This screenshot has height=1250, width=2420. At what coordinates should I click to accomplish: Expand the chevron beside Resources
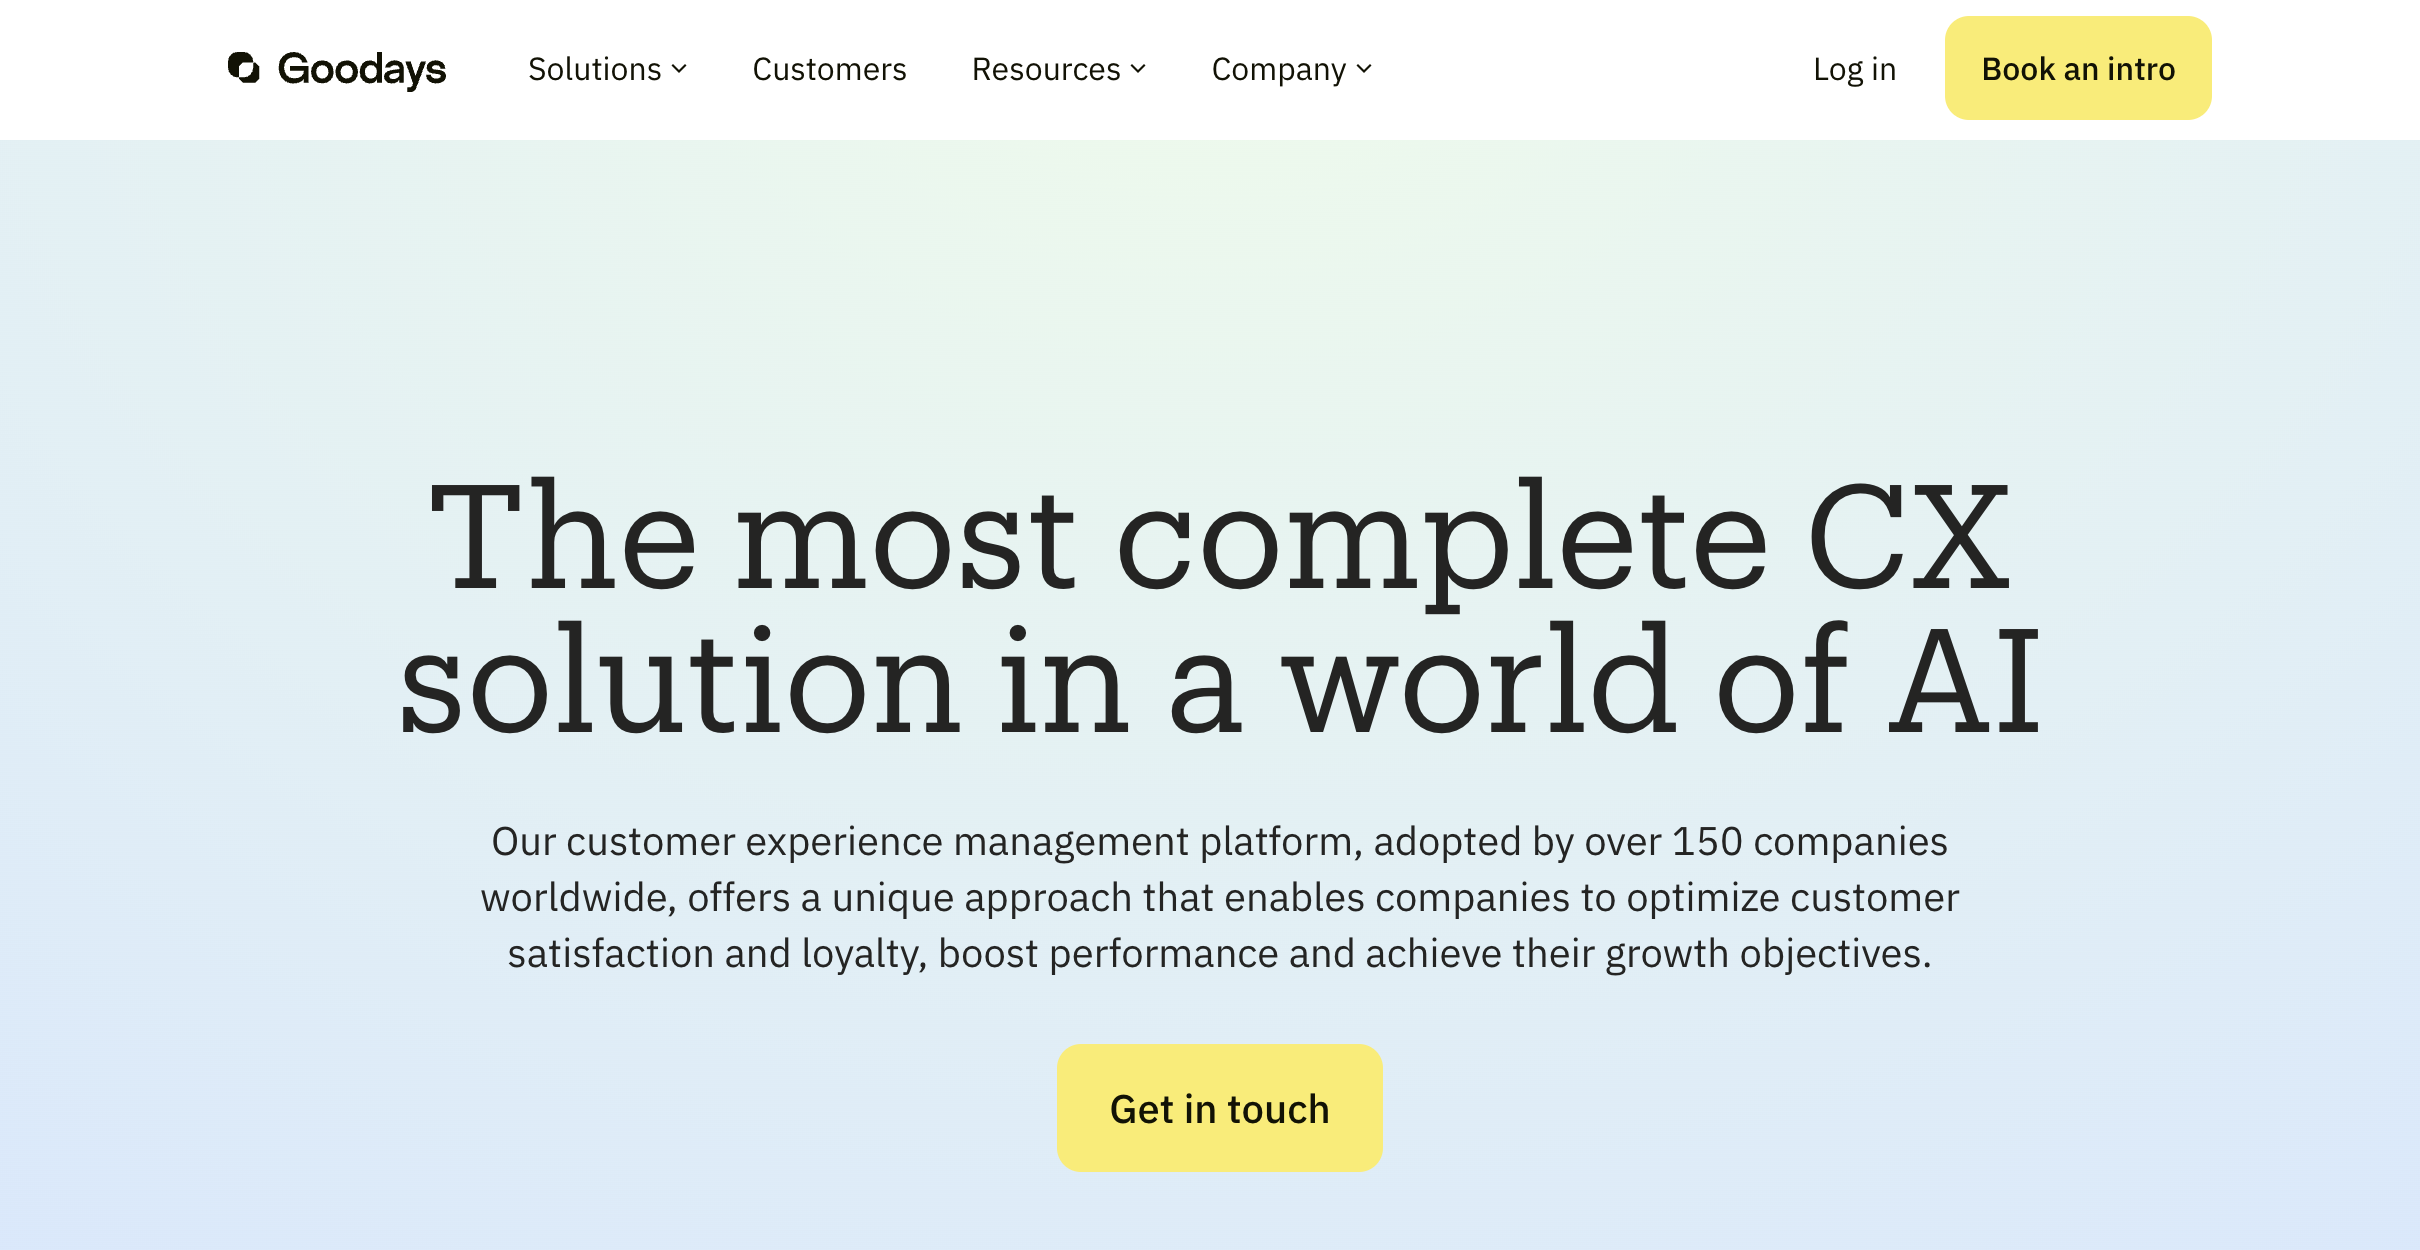point(1138,69)
